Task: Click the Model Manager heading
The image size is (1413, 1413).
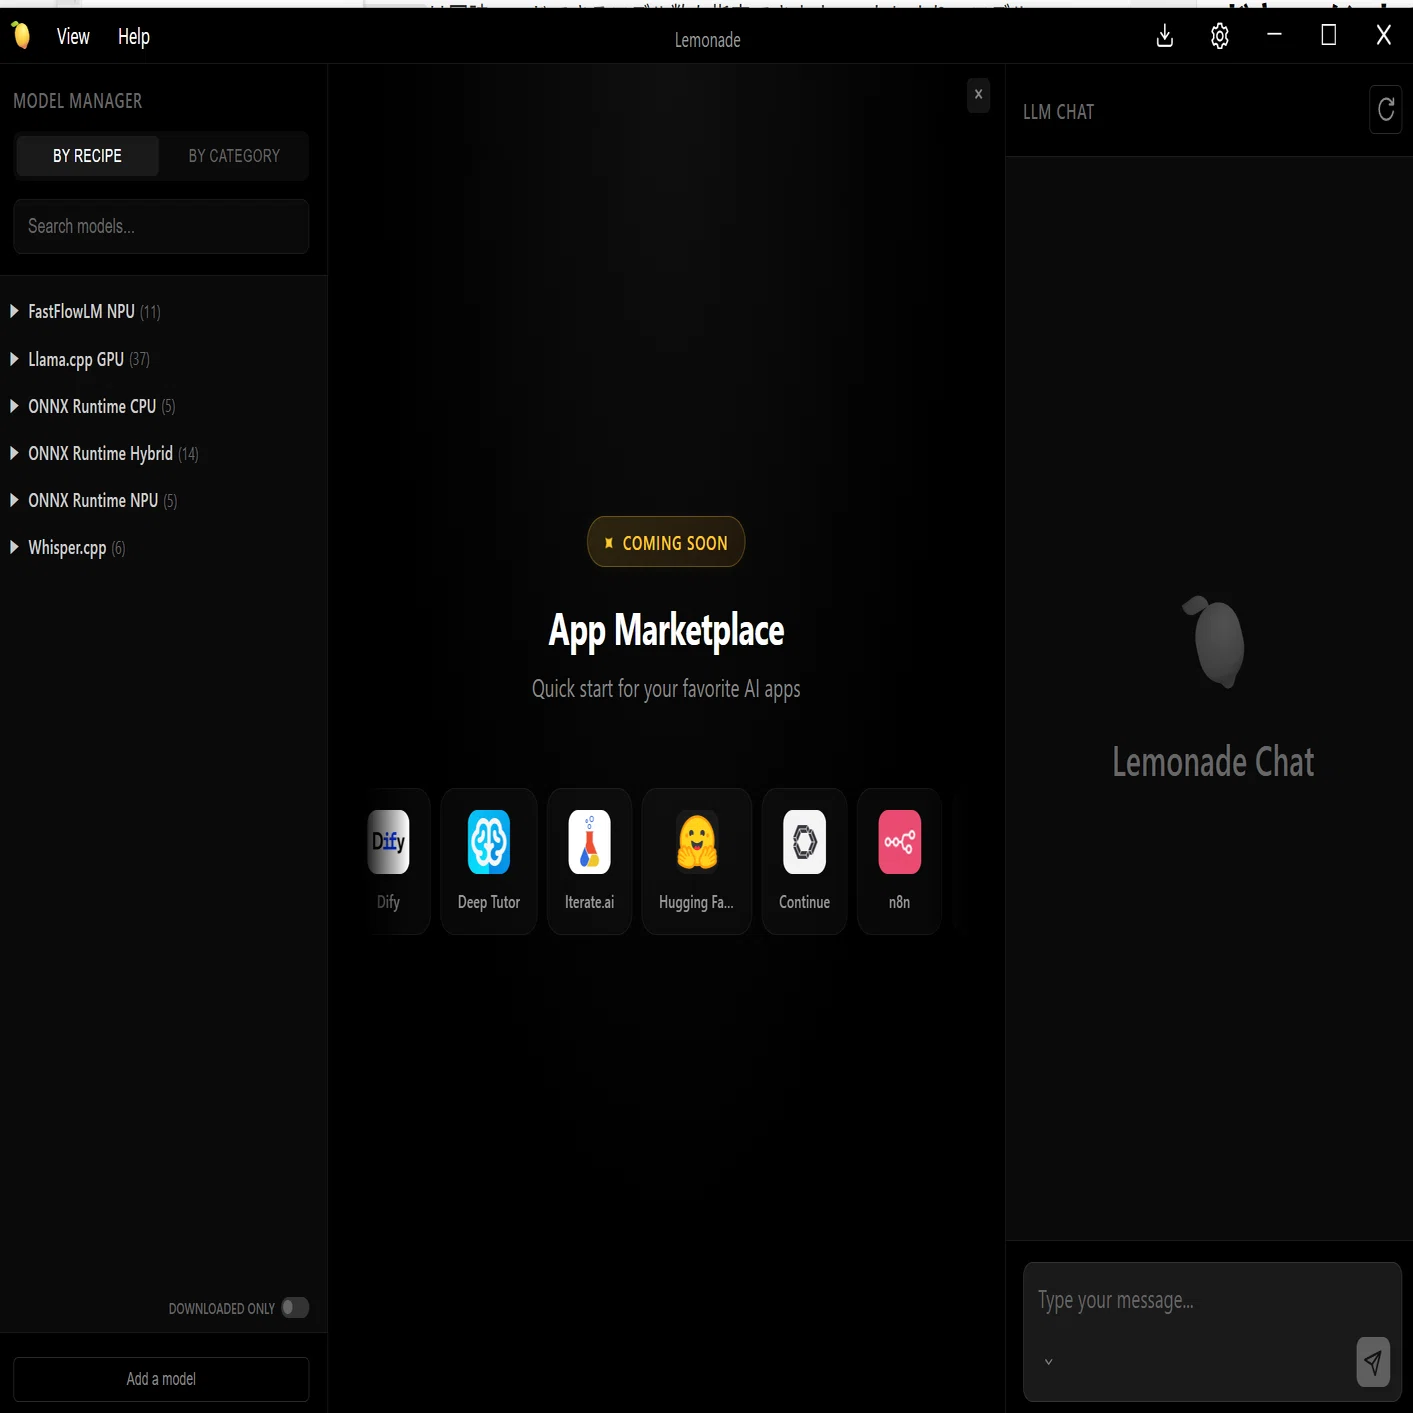Action: [x=78, y=101]
